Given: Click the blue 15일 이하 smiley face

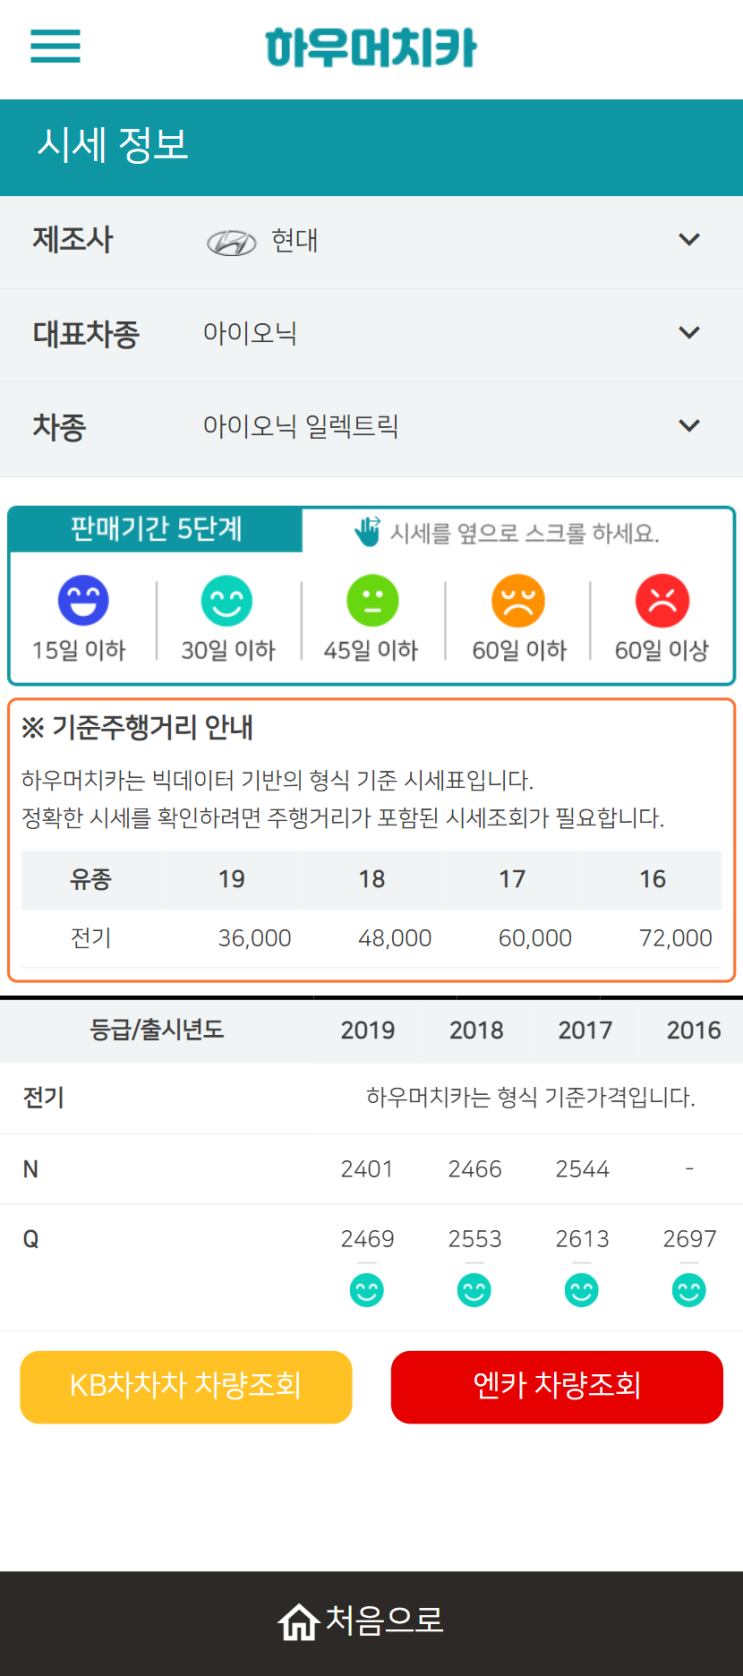Looking at the screenshot, I should click(x=83, y=601).
